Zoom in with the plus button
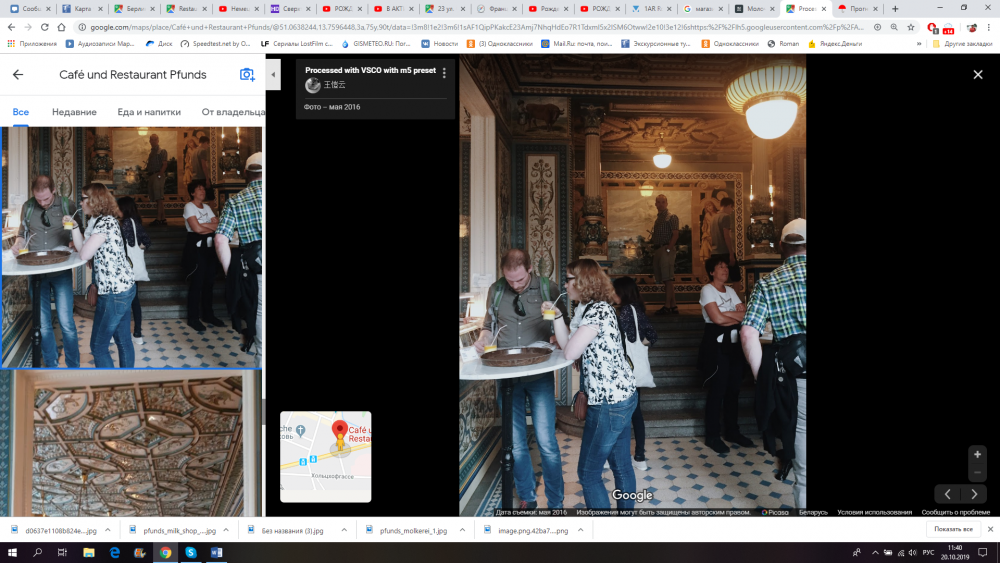 pyautogui.click(x=977, y=454)
